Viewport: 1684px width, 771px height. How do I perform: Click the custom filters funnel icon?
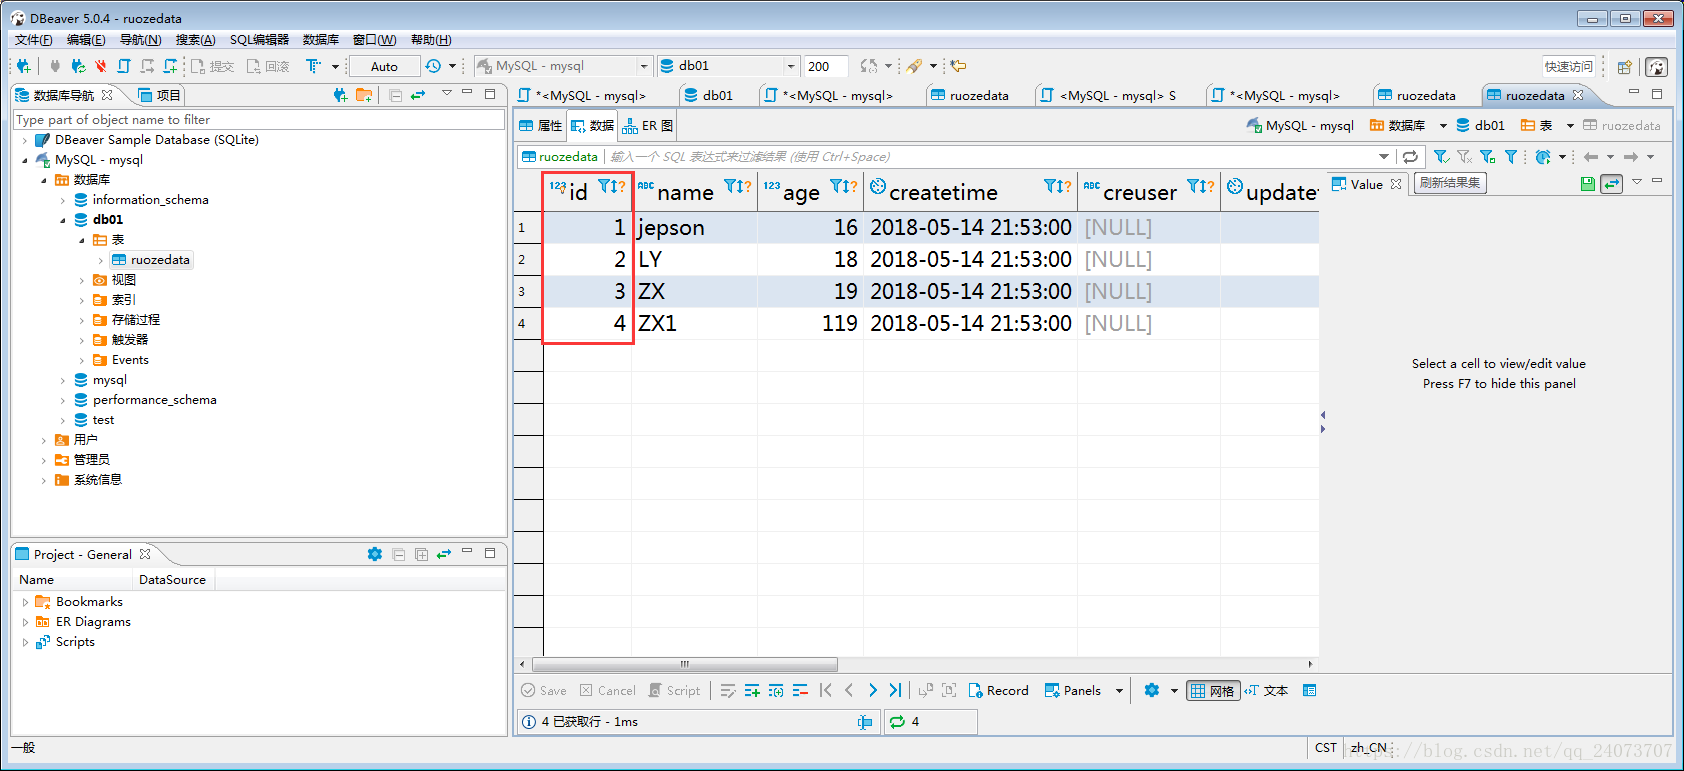(x=1511, y=156)
